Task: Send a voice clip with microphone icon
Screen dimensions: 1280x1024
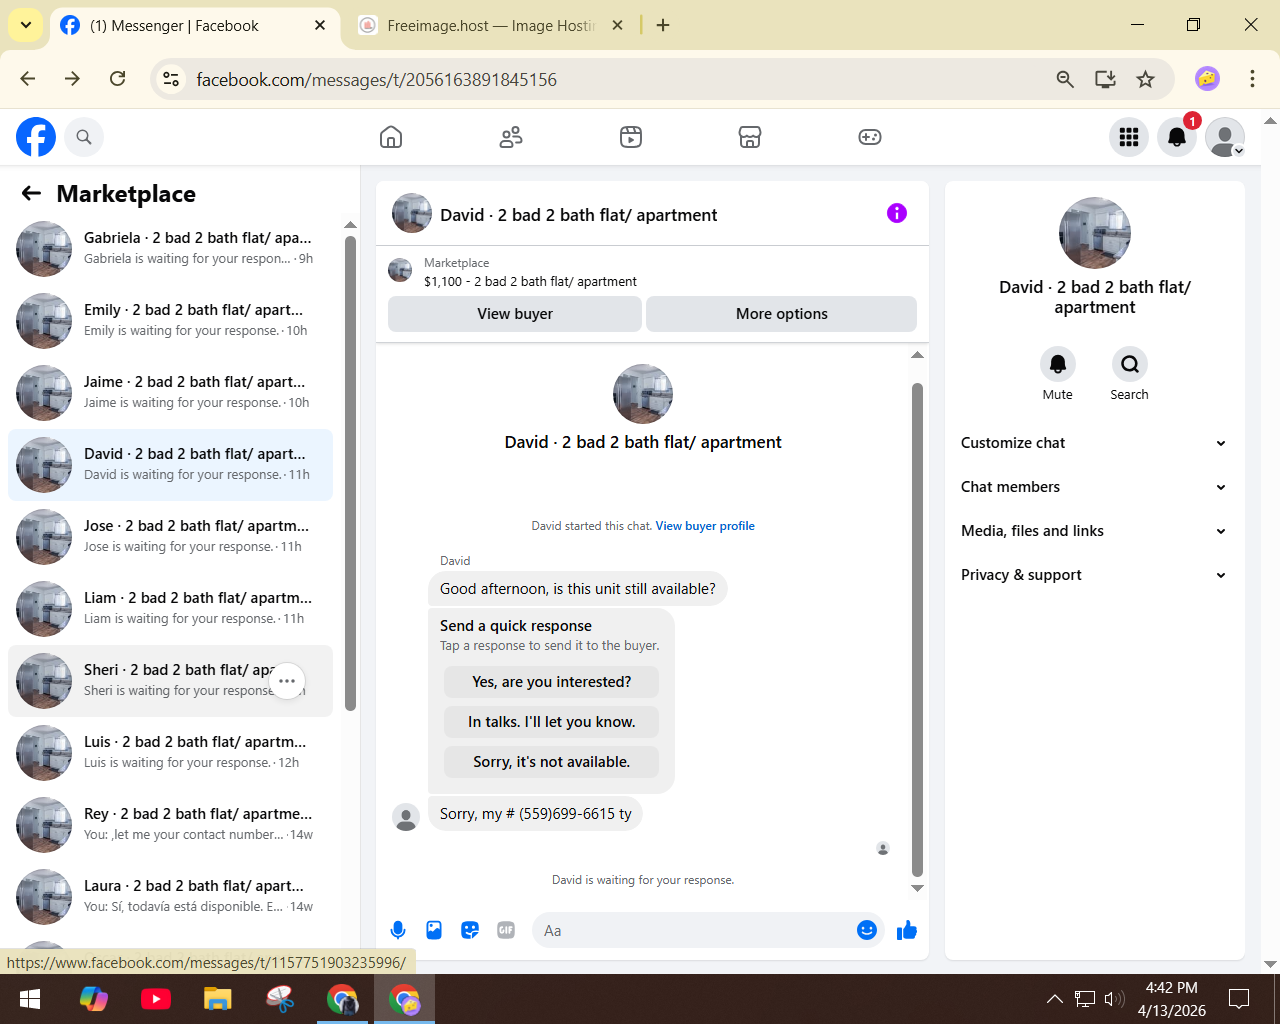Action: (x=398, y=930)
